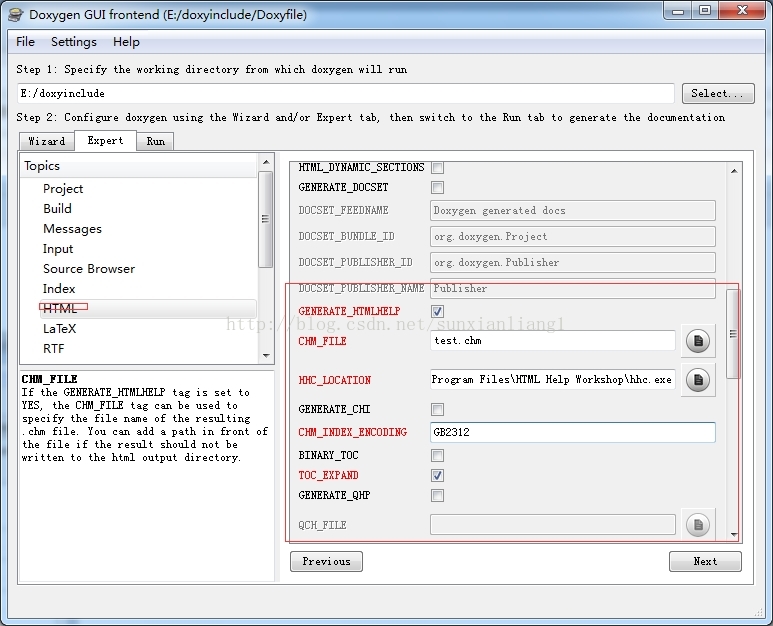This screenshot has width=773, height=626.
Task: Open the LaTeX topic
Action: (60, 329)
